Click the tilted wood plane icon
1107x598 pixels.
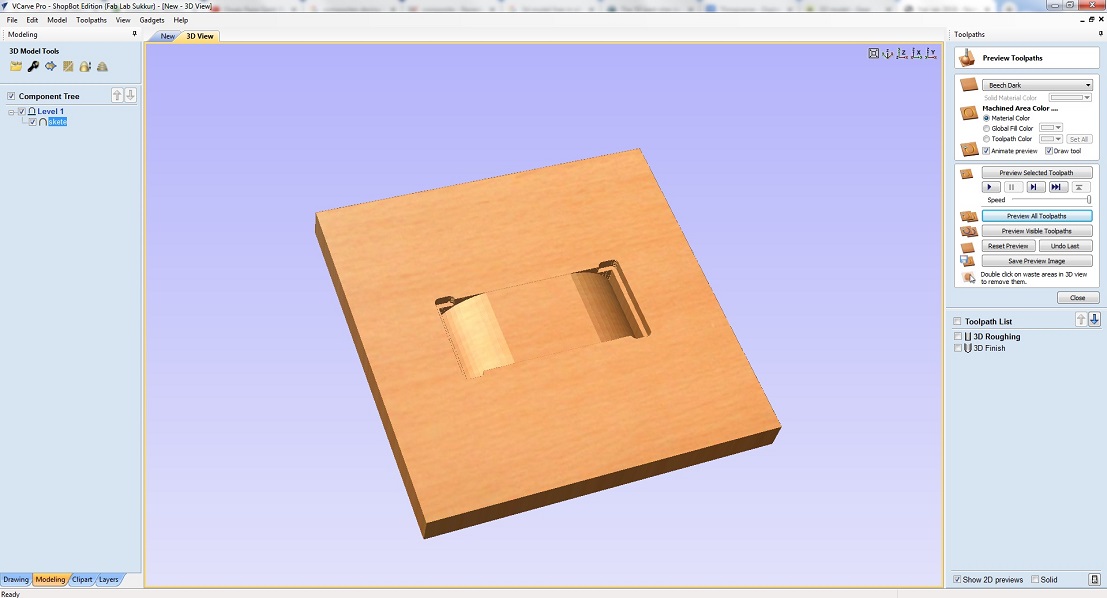point(68,66)
